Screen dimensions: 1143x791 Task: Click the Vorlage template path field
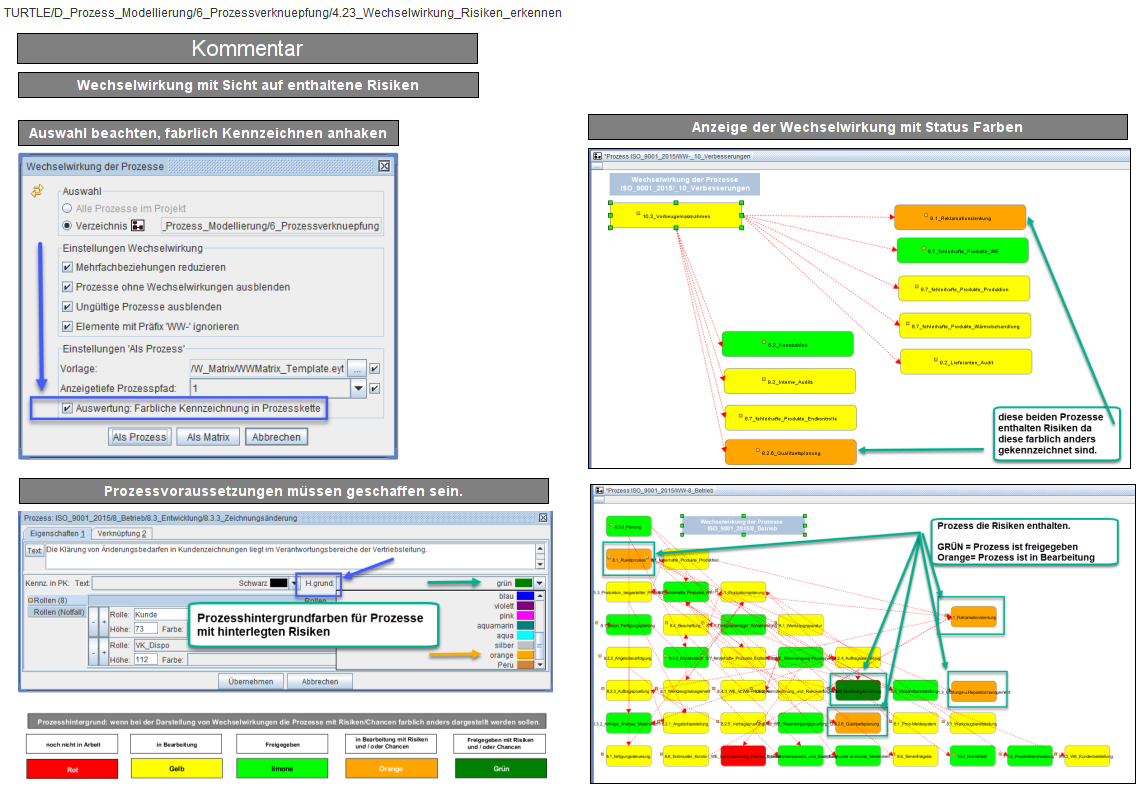pyautogui.click(x=268, y=369)
